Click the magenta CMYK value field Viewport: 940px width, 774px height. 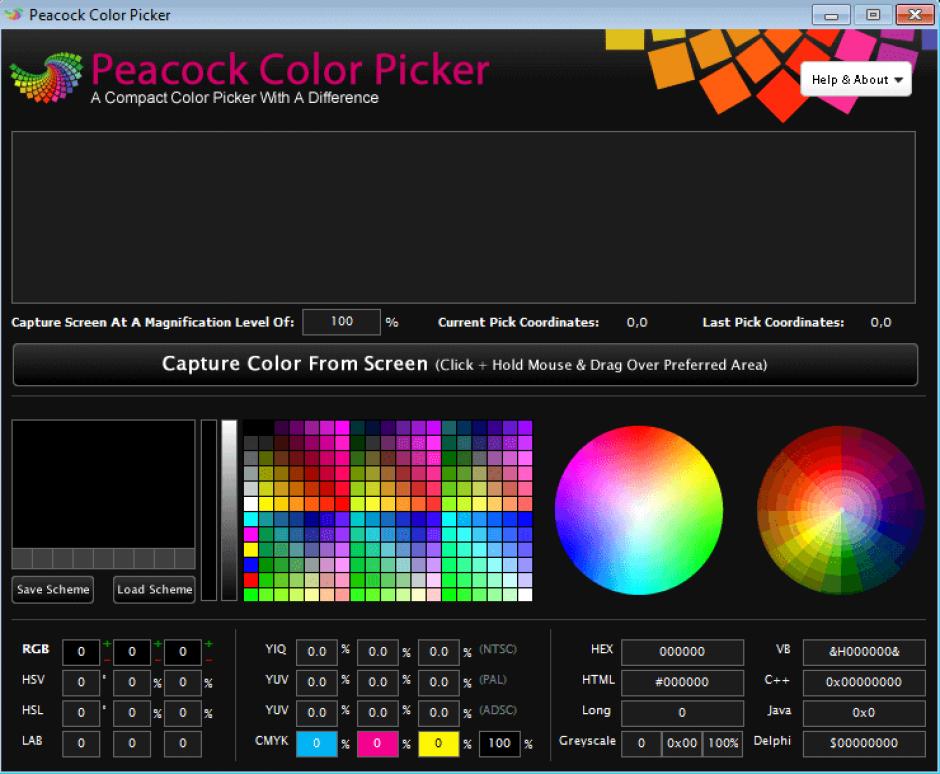coord(378,744)
